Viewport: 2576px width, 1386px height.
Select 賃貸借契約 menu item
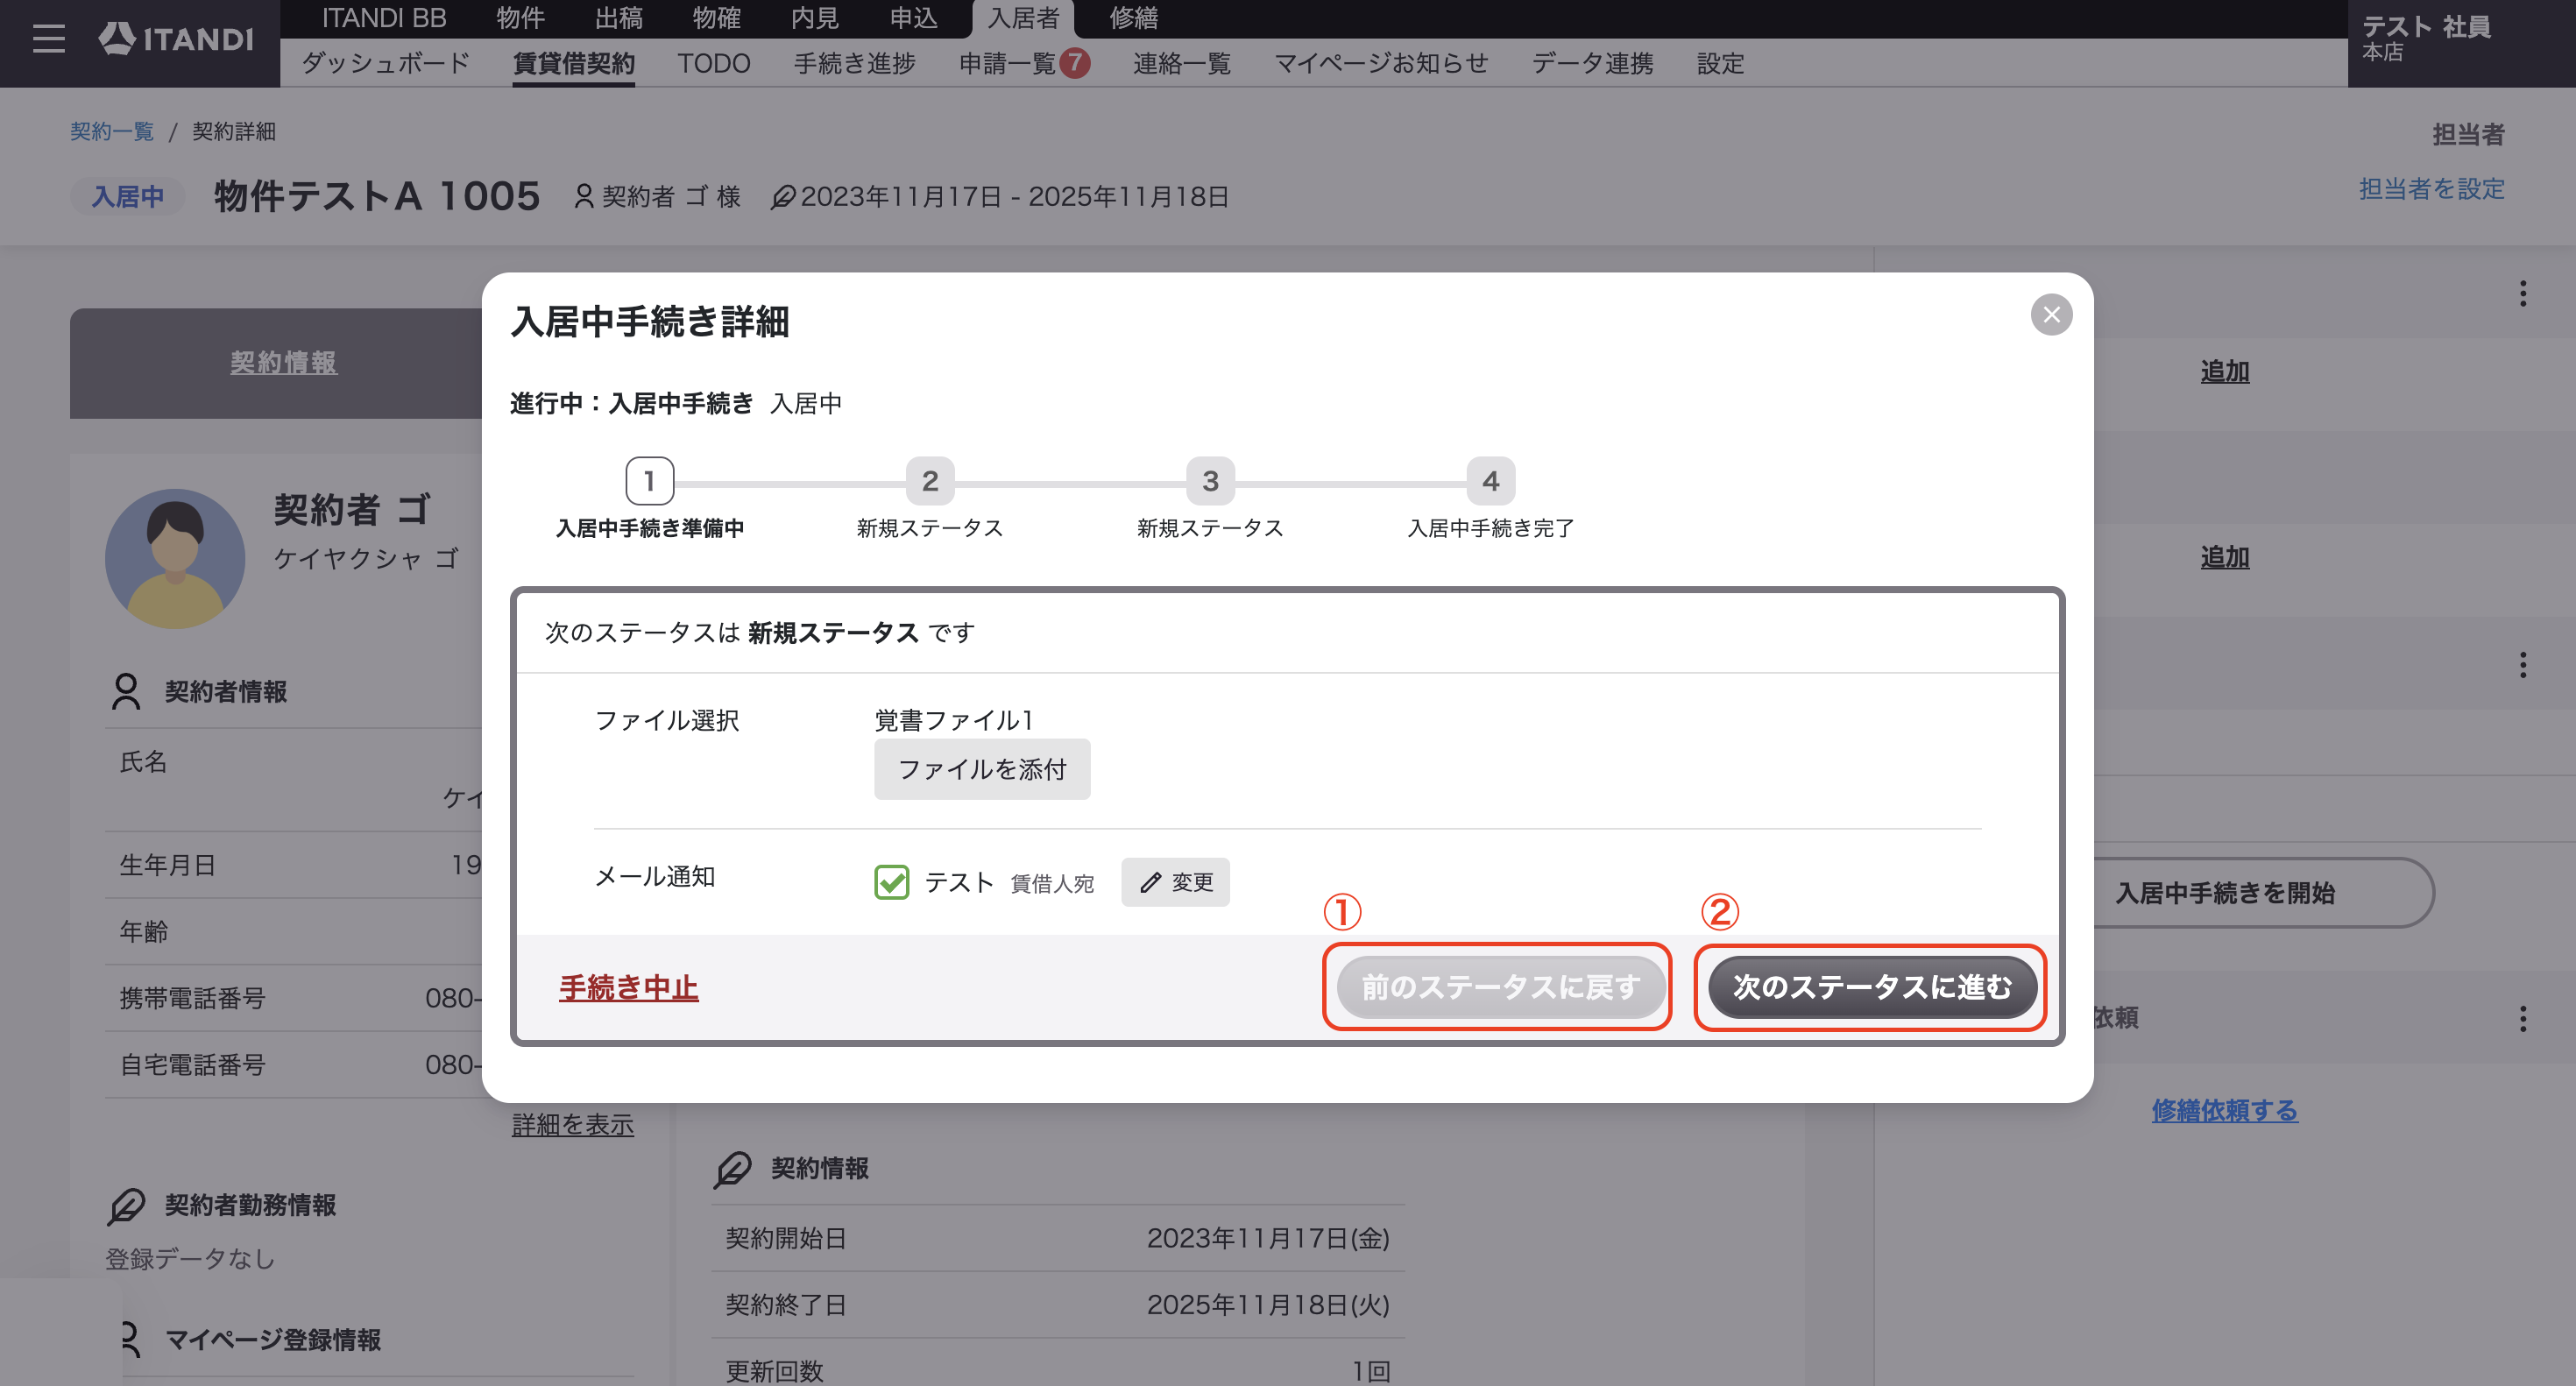[x=574, y=63]
